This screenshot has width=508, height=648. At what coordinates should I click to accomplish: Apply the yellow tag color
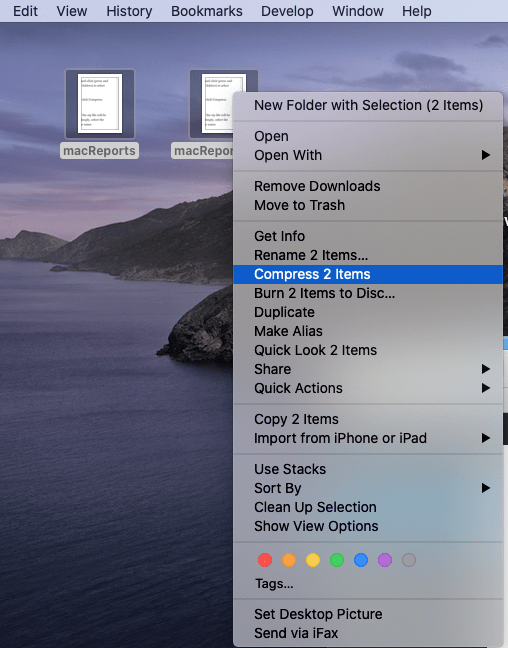pyautogui.click(x=313, y=560)
